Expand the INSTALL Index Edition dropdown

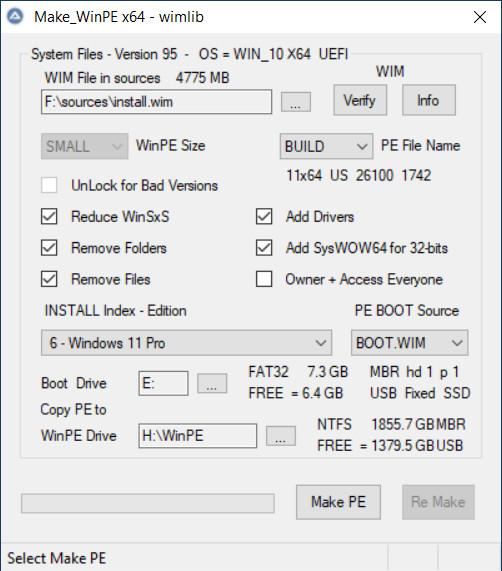point(186,343)
